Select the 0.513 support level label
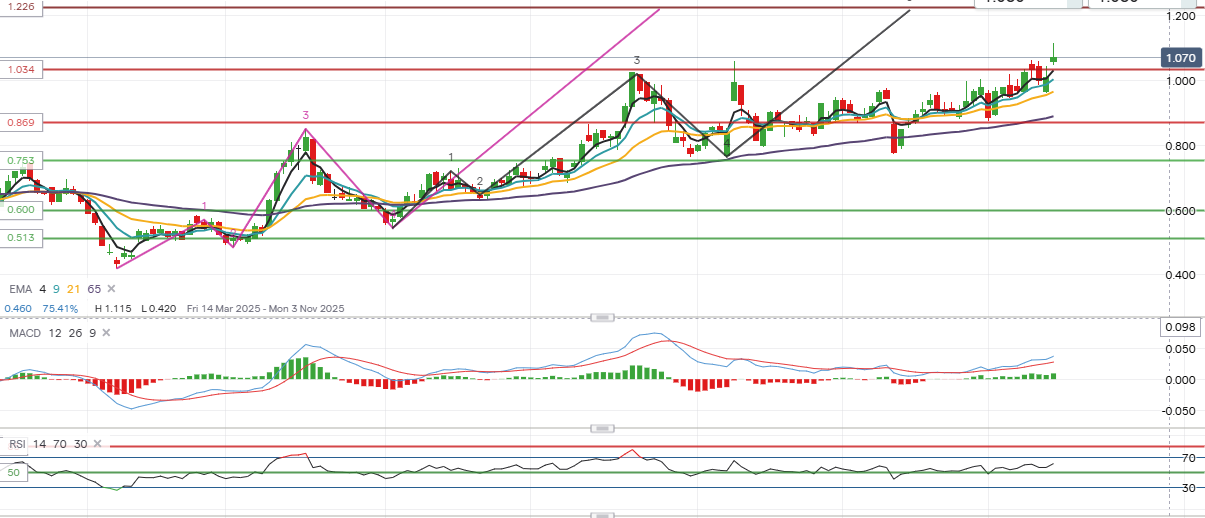 coord(21,238)
